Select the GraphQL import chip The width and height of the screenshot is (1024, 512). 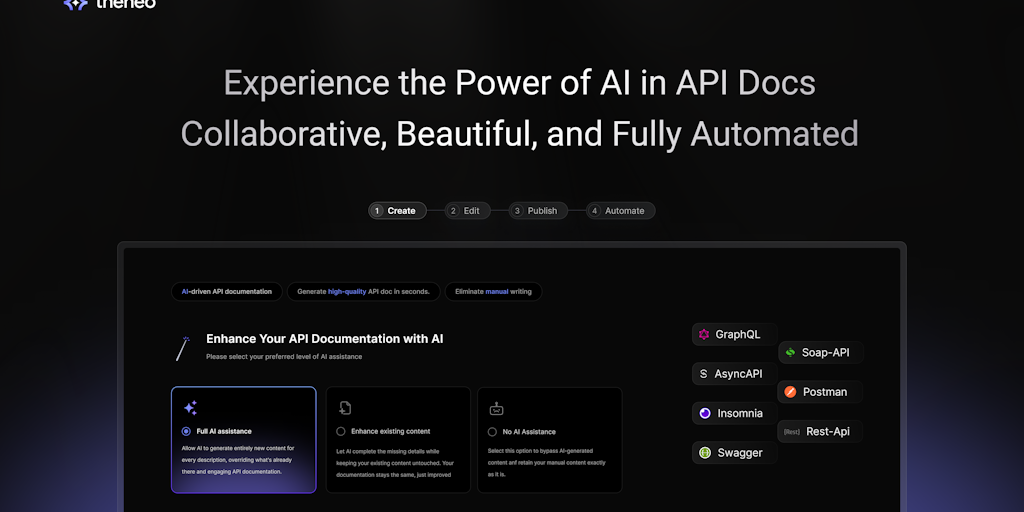(x=734, y=334)
